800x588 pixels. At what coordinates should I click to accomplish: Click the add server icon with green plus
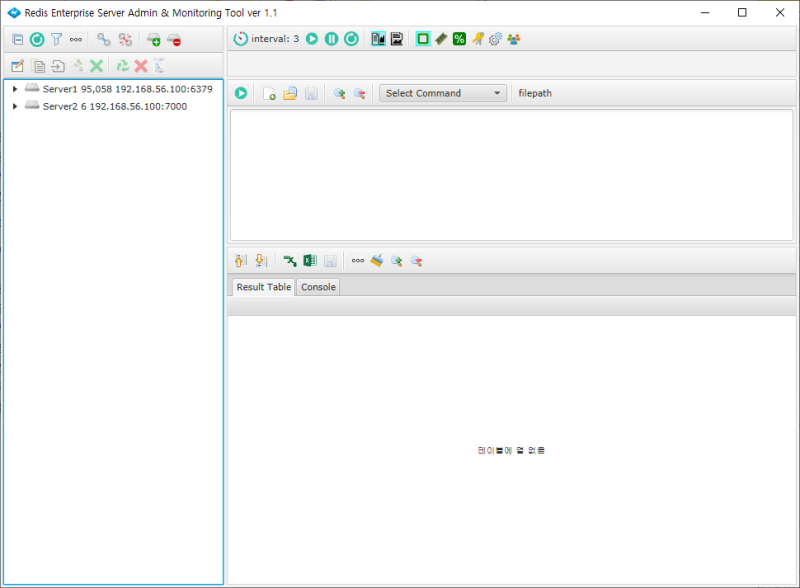pyautogui.click(x=153, y=40)
